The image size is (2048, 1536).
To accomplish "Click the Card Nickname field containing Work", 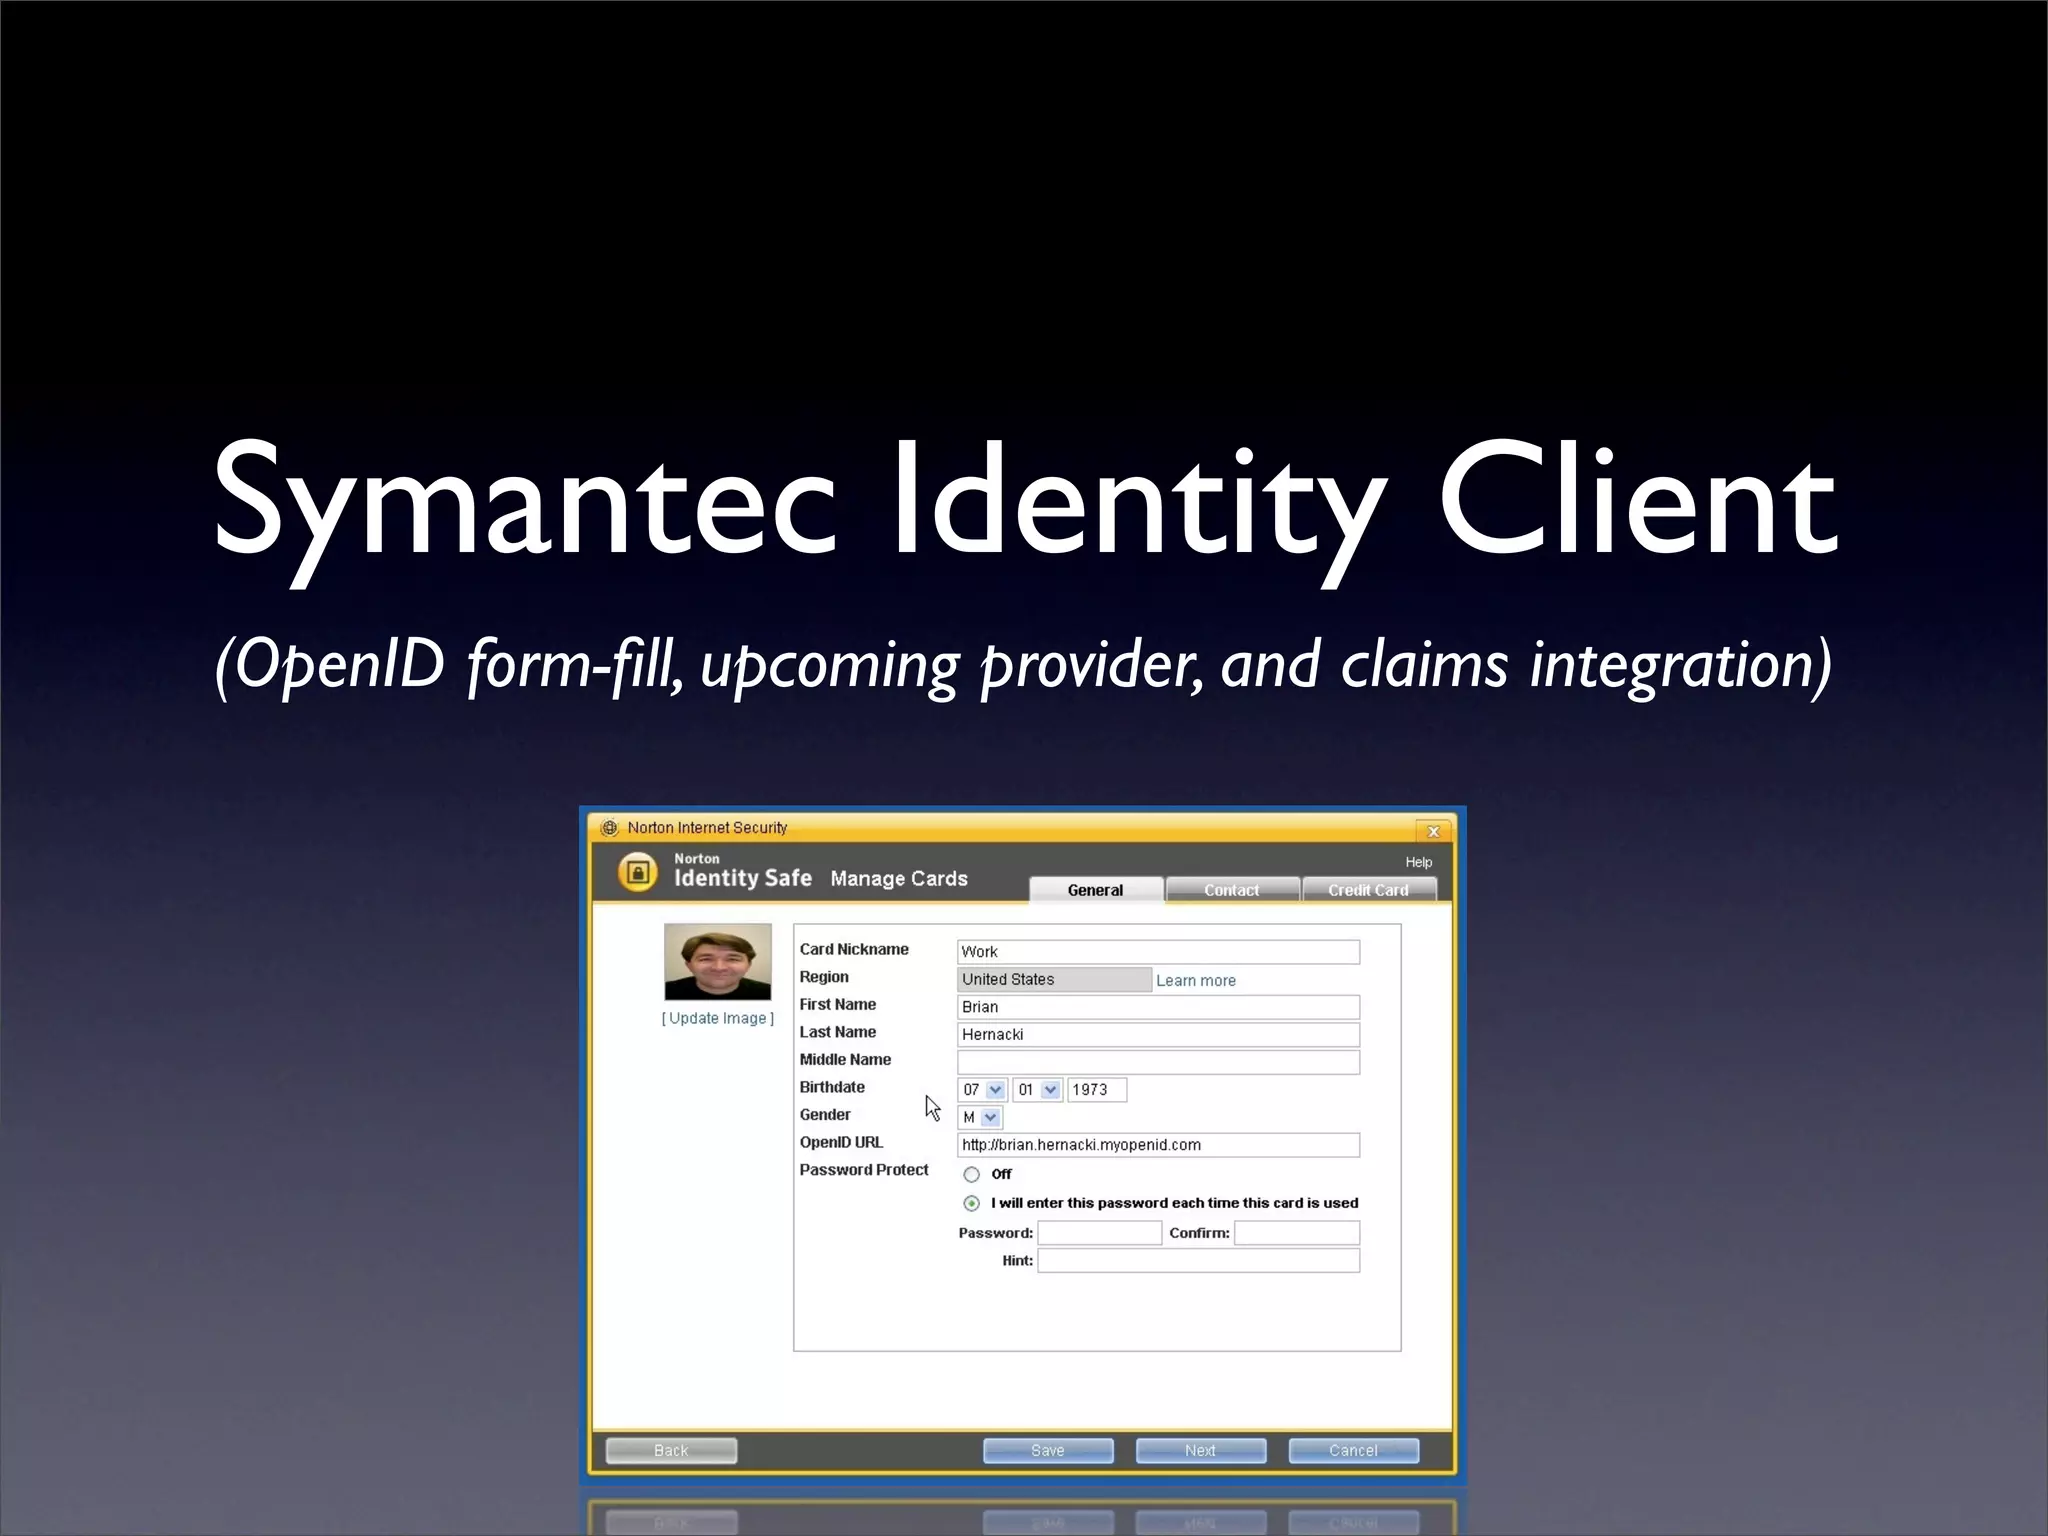I will click(x=1158, y=952).
